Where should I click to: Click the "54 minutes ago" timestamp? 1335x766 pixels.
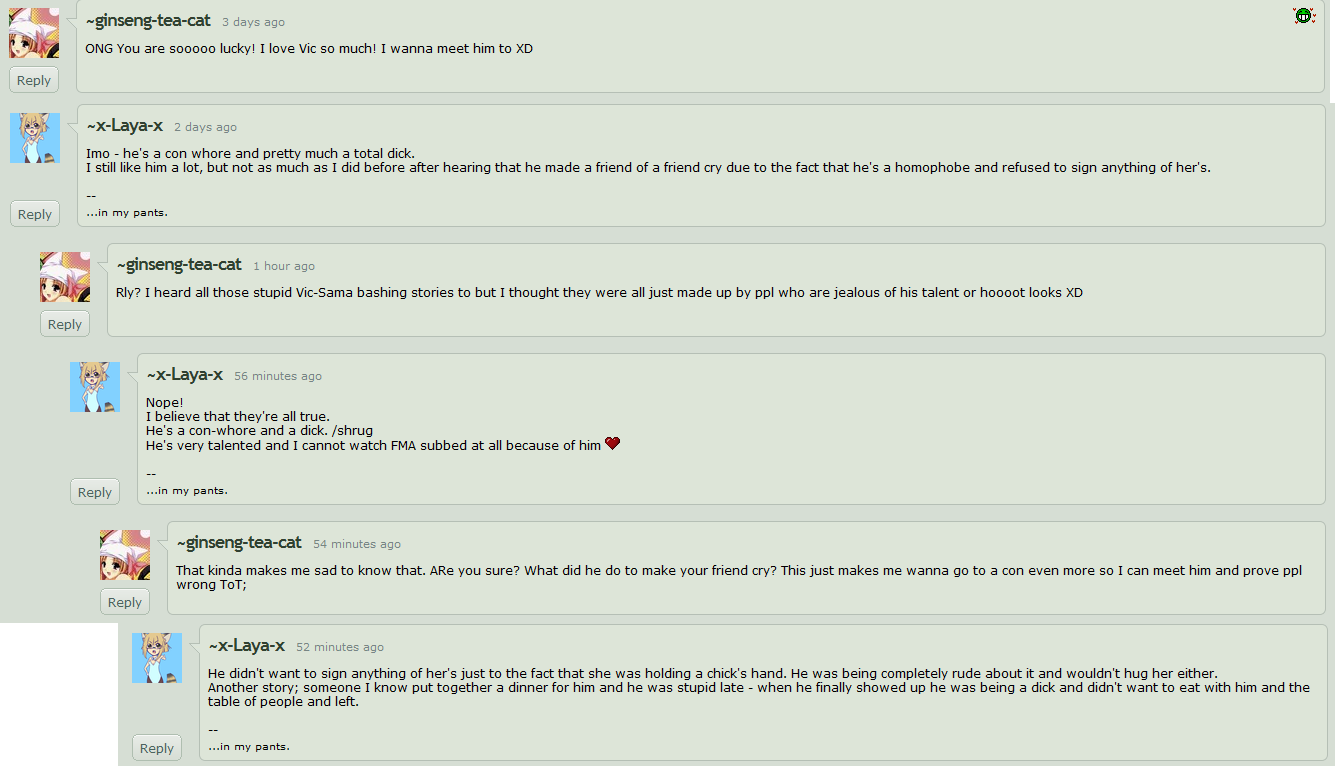pos(357,544)
